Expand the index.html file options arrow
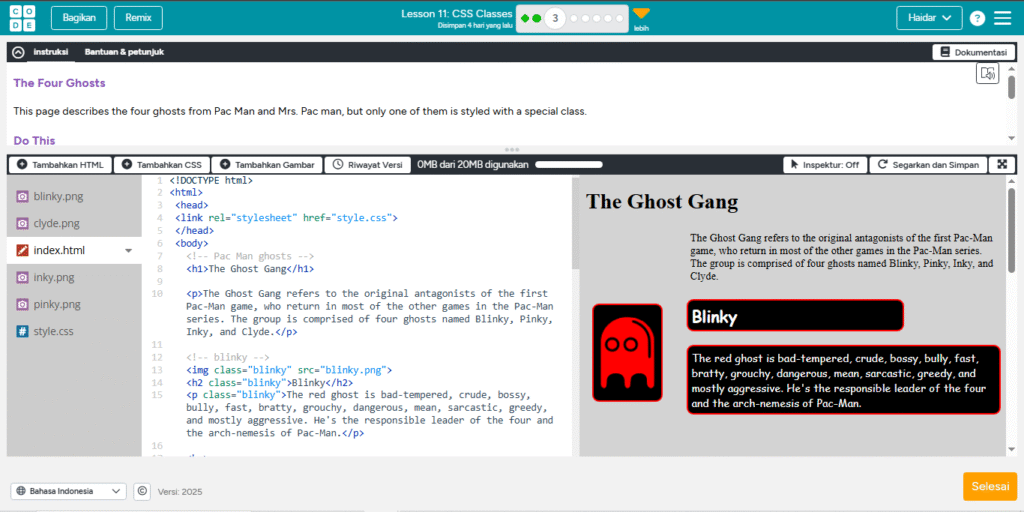The height and width of the screenshot is (512, 1024). click(x=128, y=251)
